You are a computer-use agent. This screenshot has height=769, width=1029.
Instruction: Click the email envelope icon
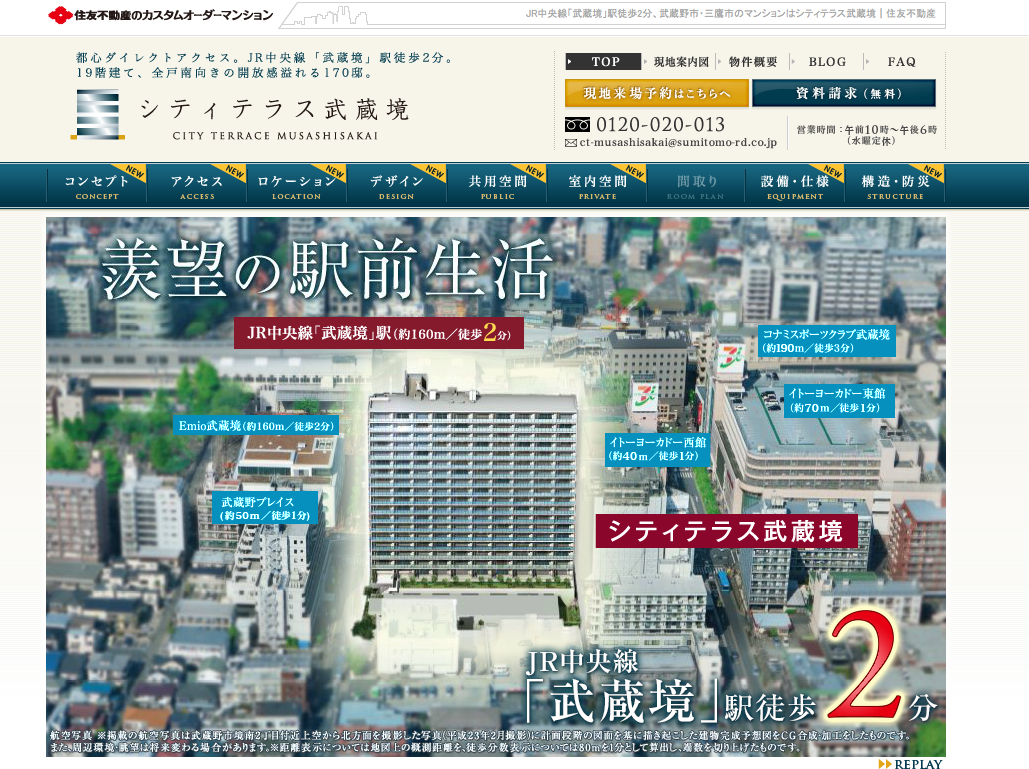571,143
